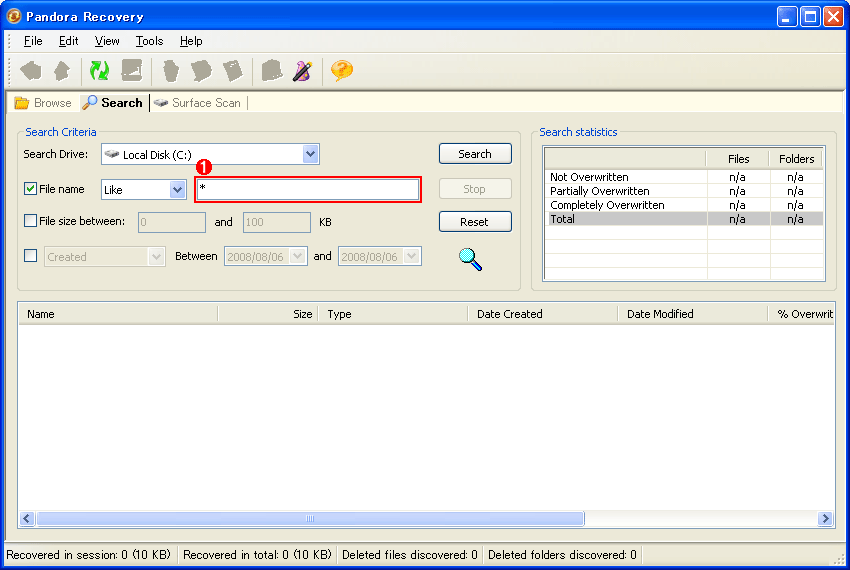Image resolution: width=850 pixels, height=570 pixels.
Task: Open the Search Drive dropdown
Action: click(x=310, y=154)
